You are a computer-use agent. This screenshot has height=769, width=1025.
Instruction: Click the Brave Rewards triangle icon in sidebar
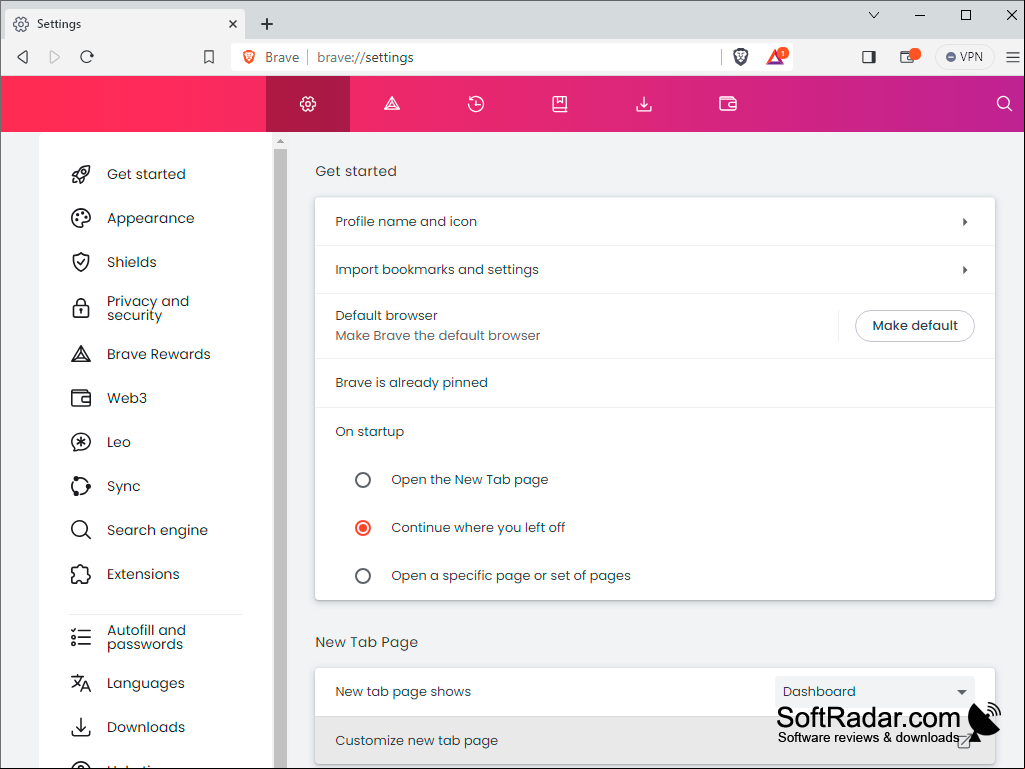(x=81, y=354)
